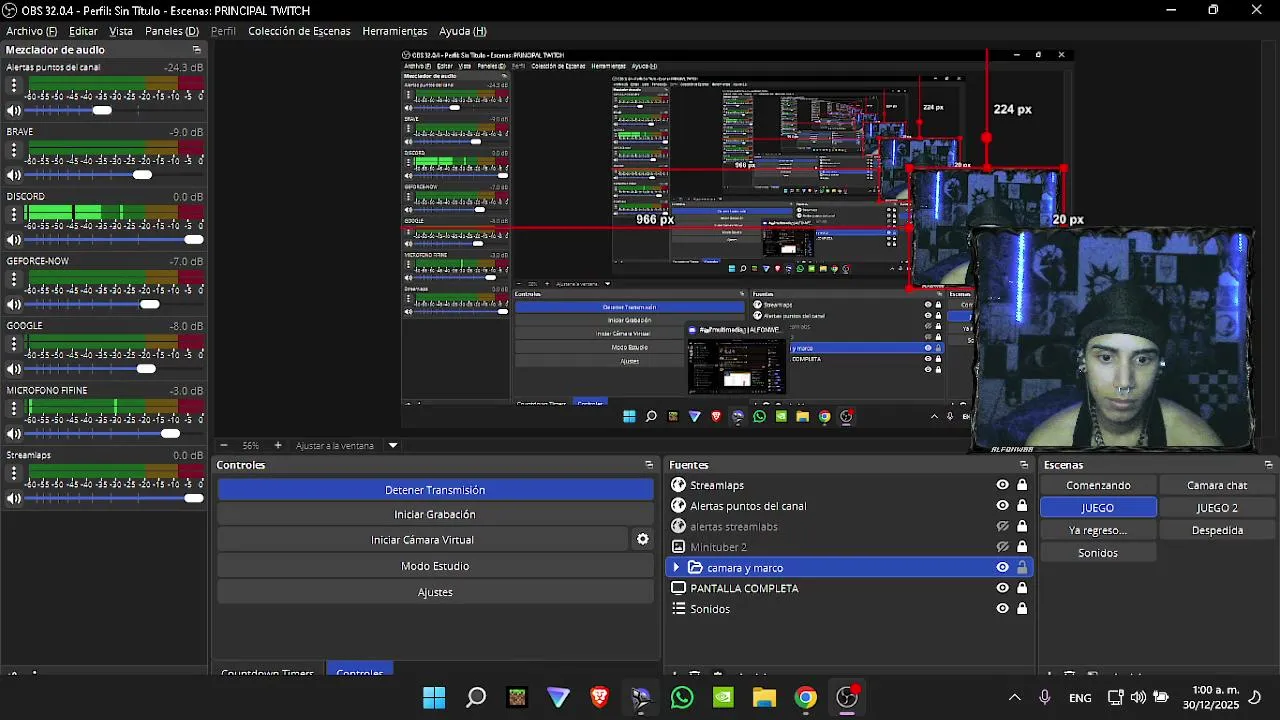
Task: Show the alertas streamlabs source
Action: pyautogui.click(x=1002, y=526)
